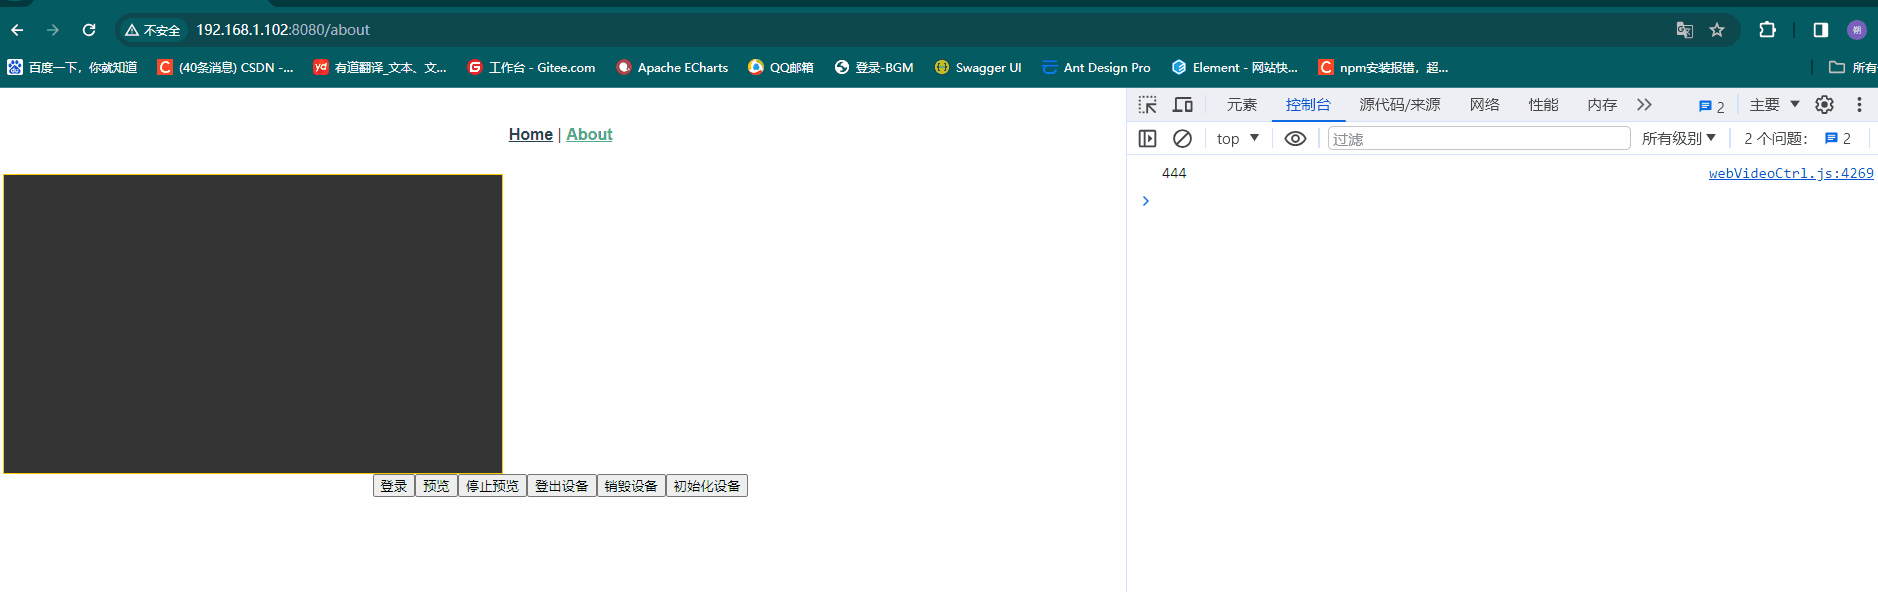This screenshot has height=592, width=1878.
Task: Switch to the 元素 DevTools tab
Action: click(x=1242, y=105)
